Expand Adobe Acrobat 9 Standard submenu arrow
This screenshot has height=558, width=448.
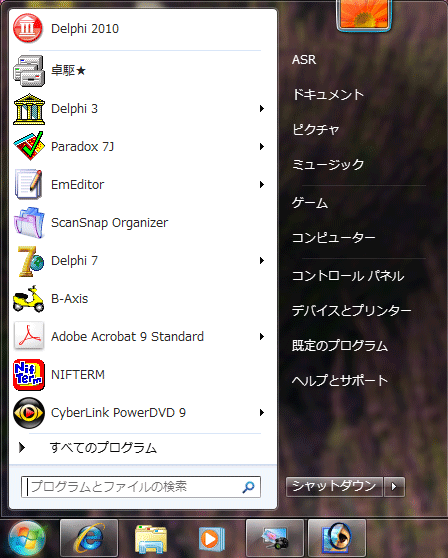[262, 337]
